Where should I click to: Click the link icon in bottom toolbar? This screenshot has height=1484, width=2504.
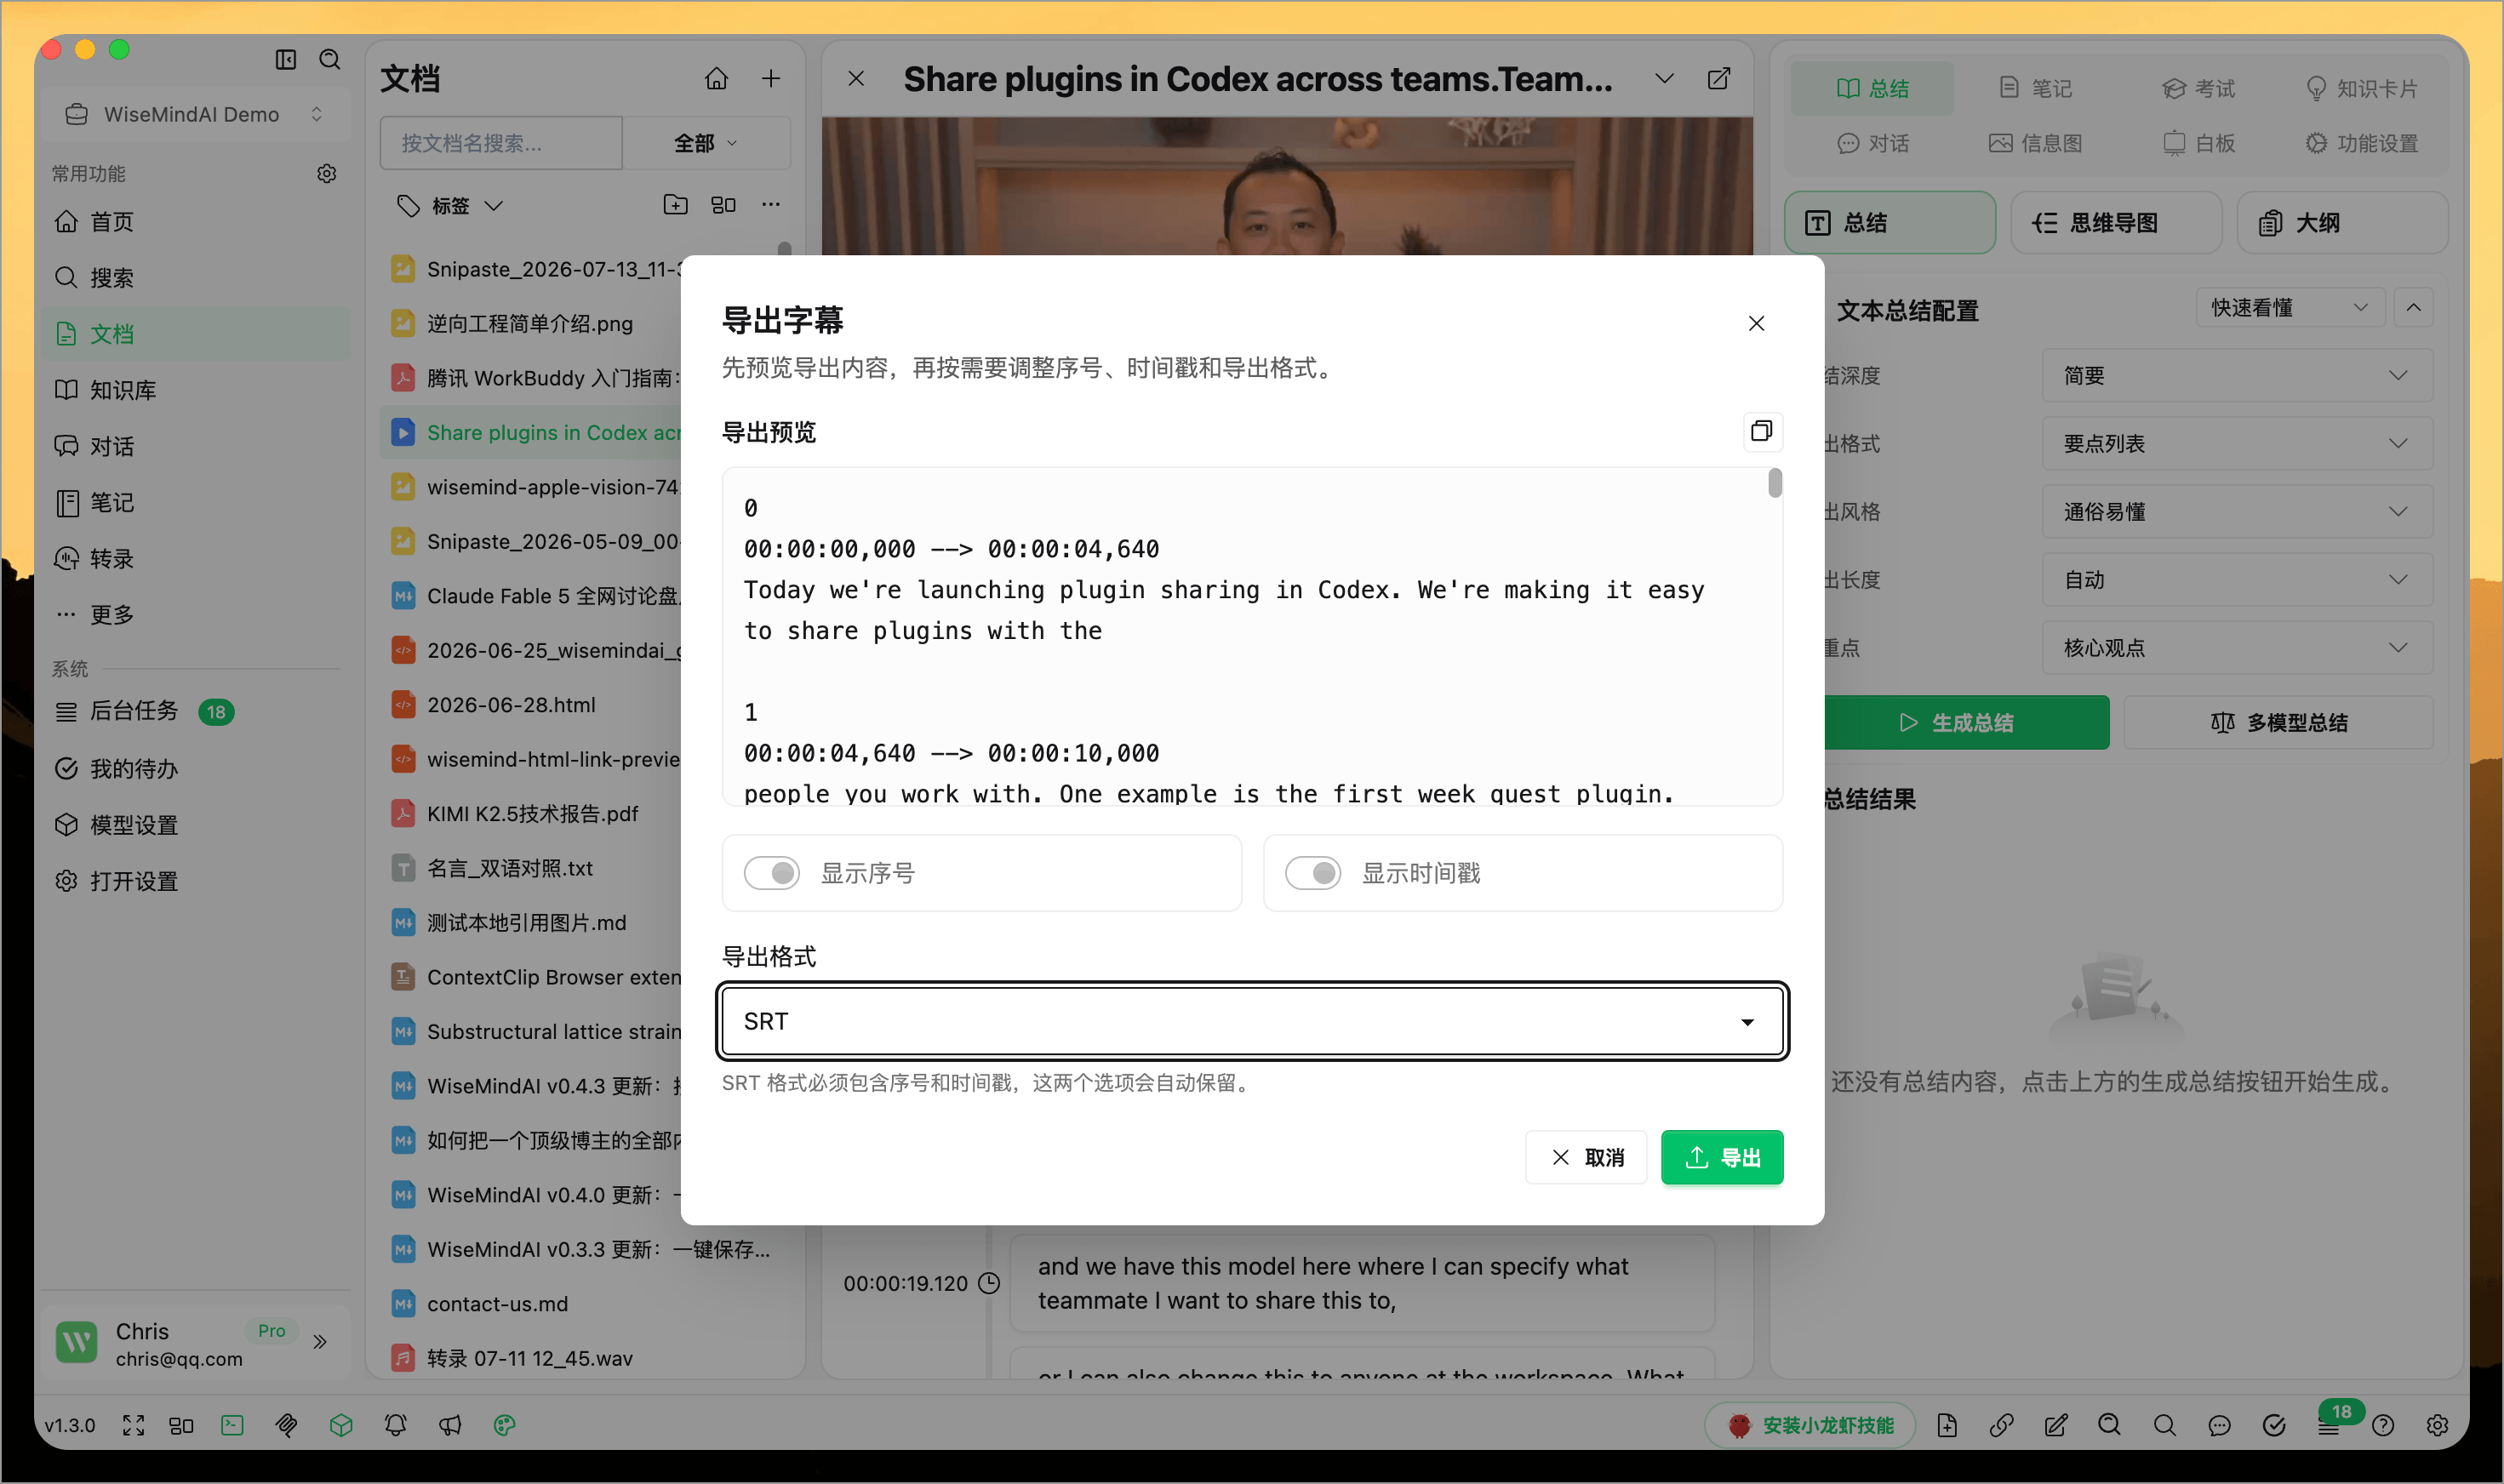2001,1426
